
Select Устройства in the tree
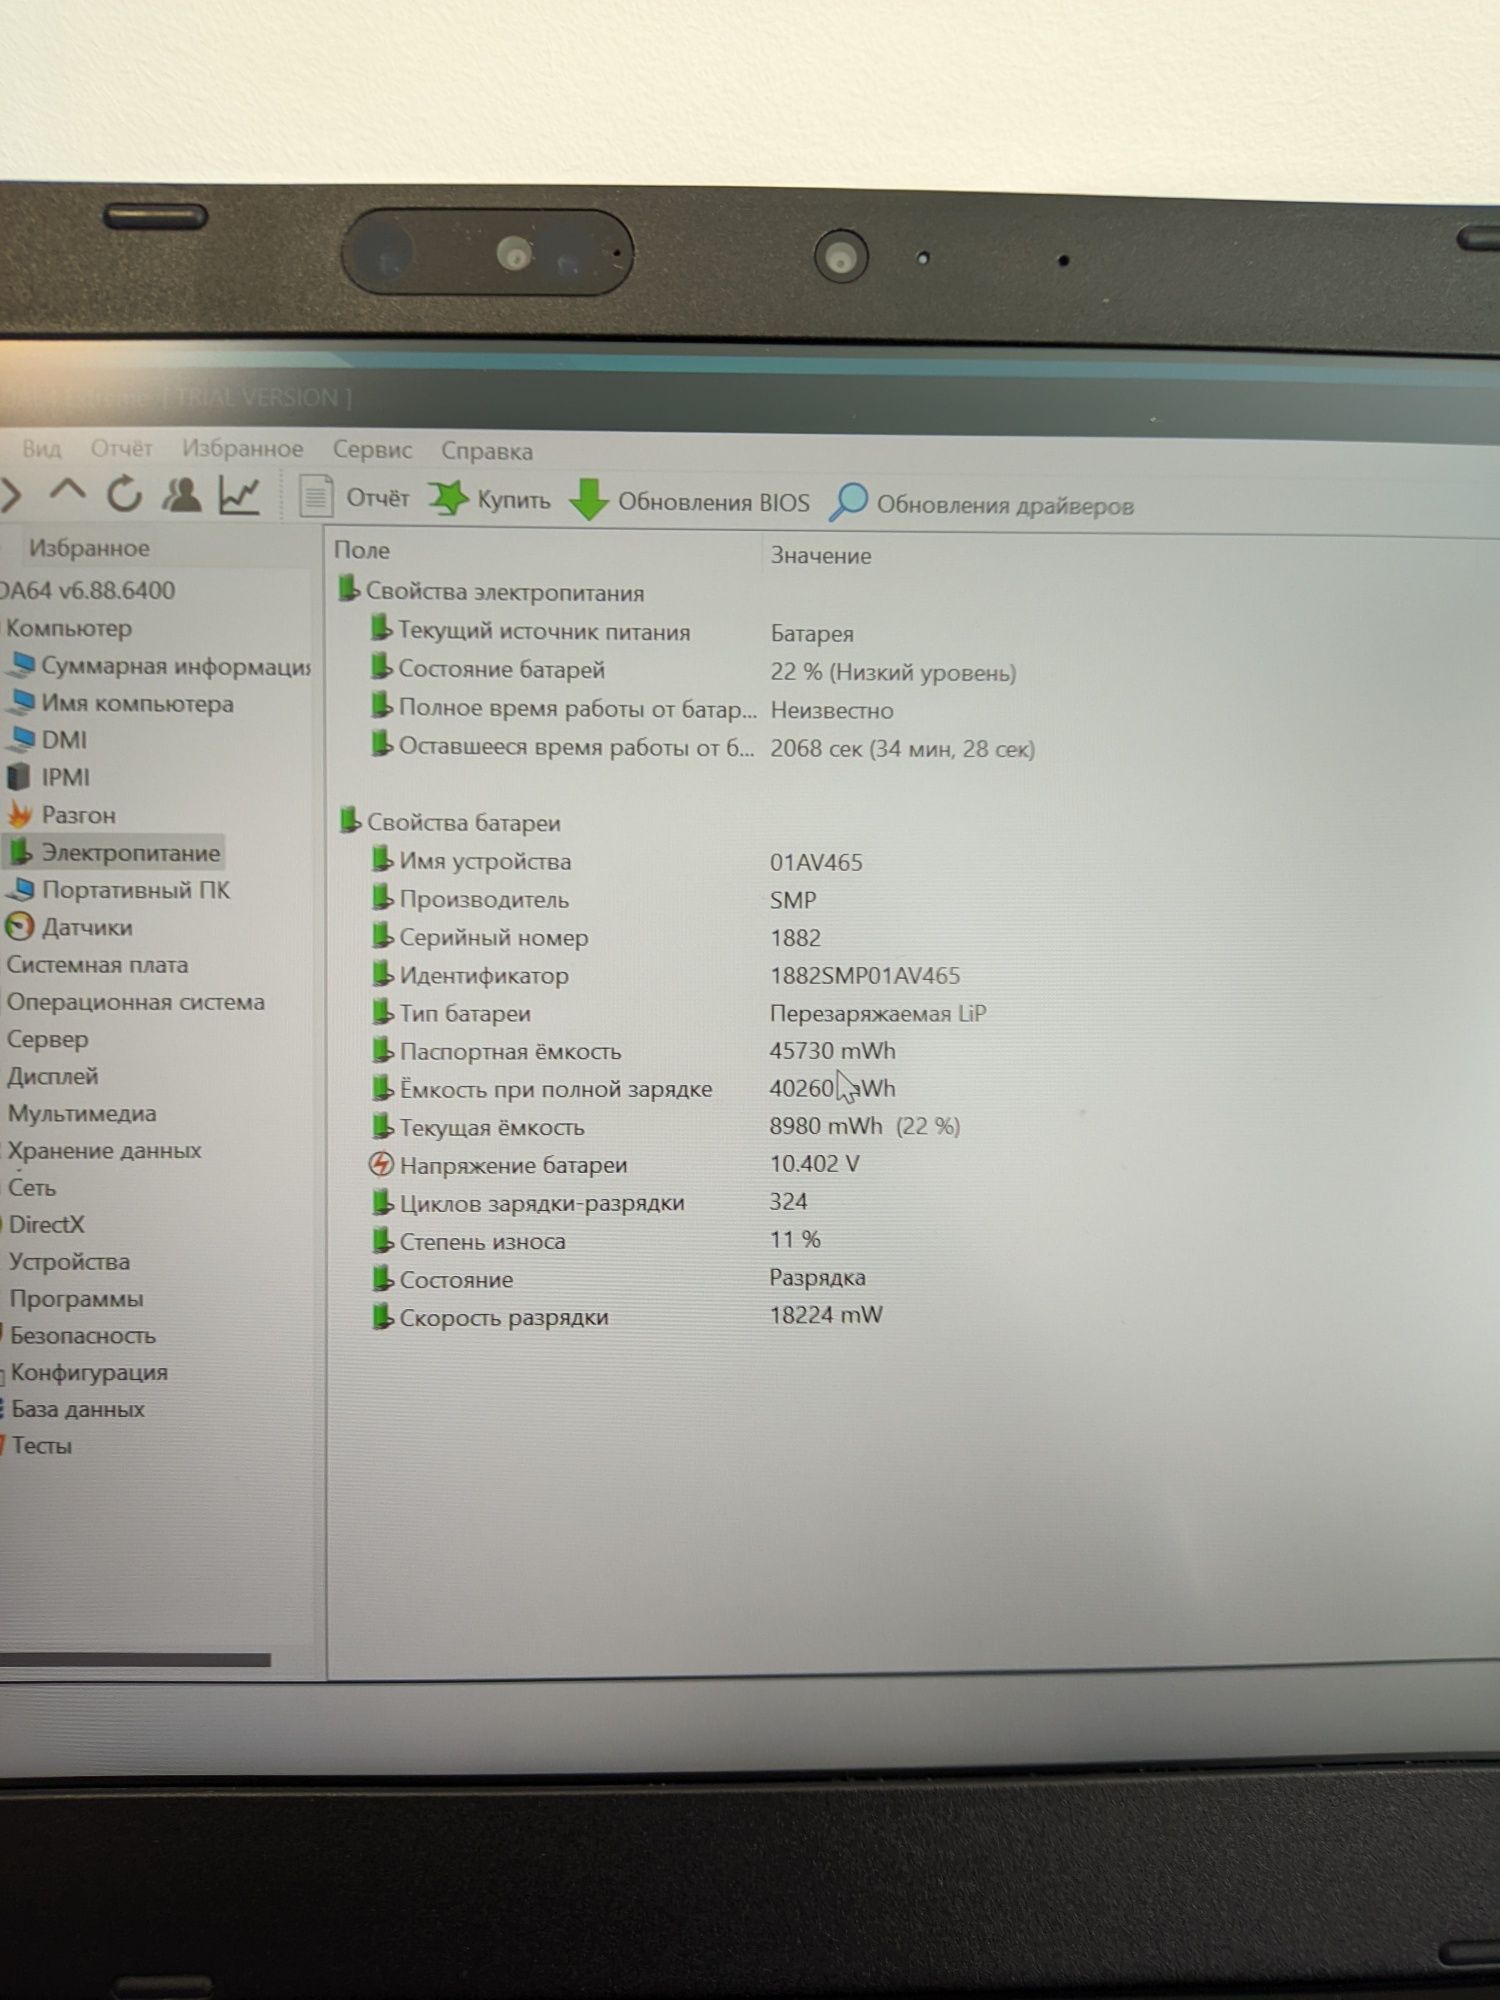(69, 1261)
